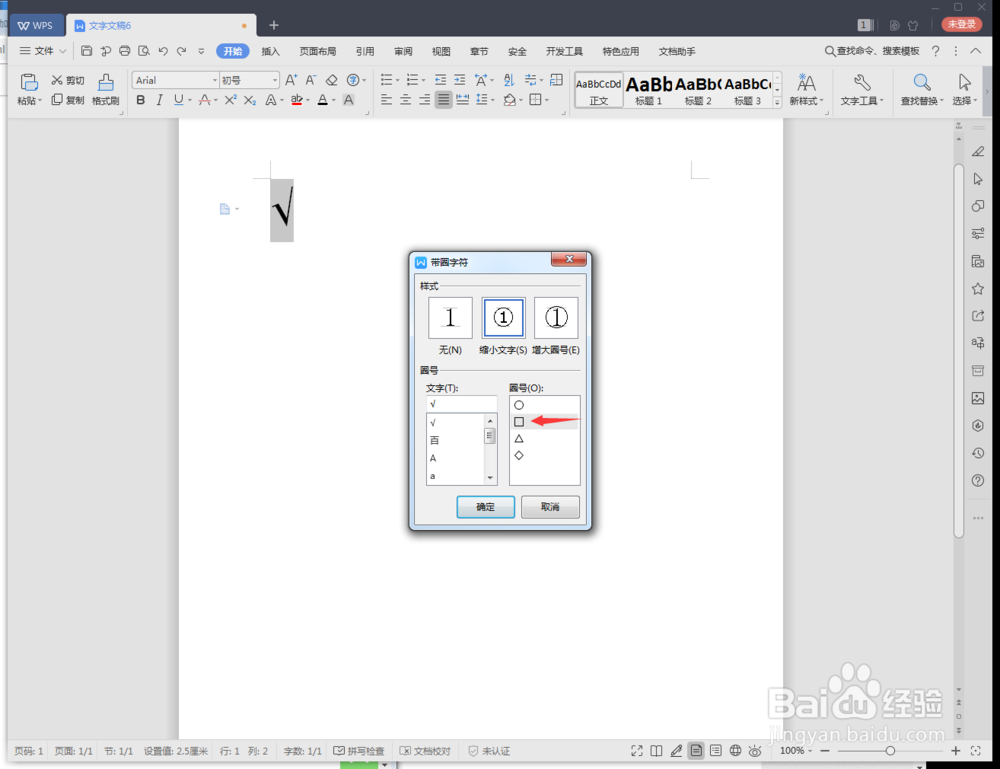This screenshot has width=1000, height=769.
Task: Switch to the Insert (插入) tab
Action: pyautogui.click(x=270, y=51)
